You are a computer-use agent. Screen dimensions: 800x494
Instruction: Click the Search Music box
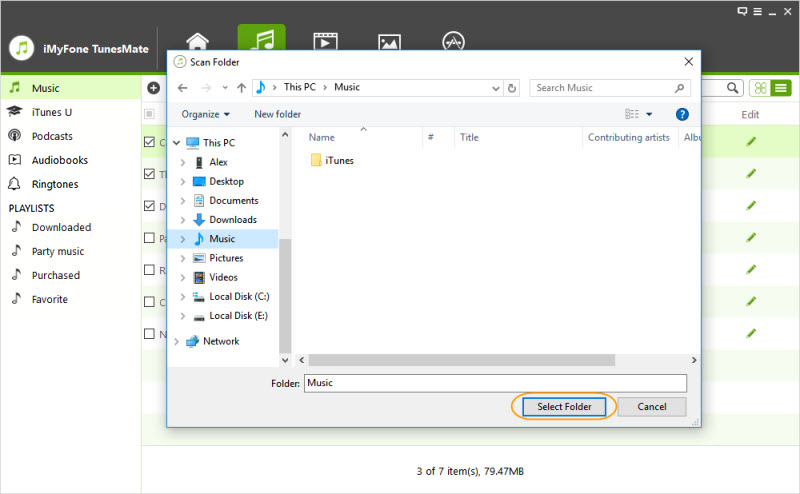[x=610, y=88]
